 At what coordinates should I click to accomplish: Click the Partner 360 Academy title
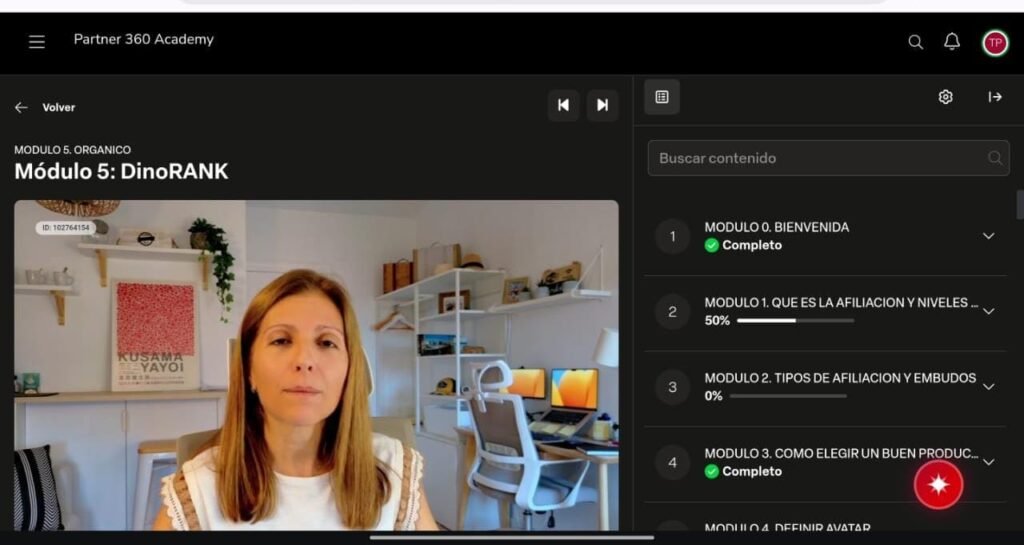pos(144,39)
